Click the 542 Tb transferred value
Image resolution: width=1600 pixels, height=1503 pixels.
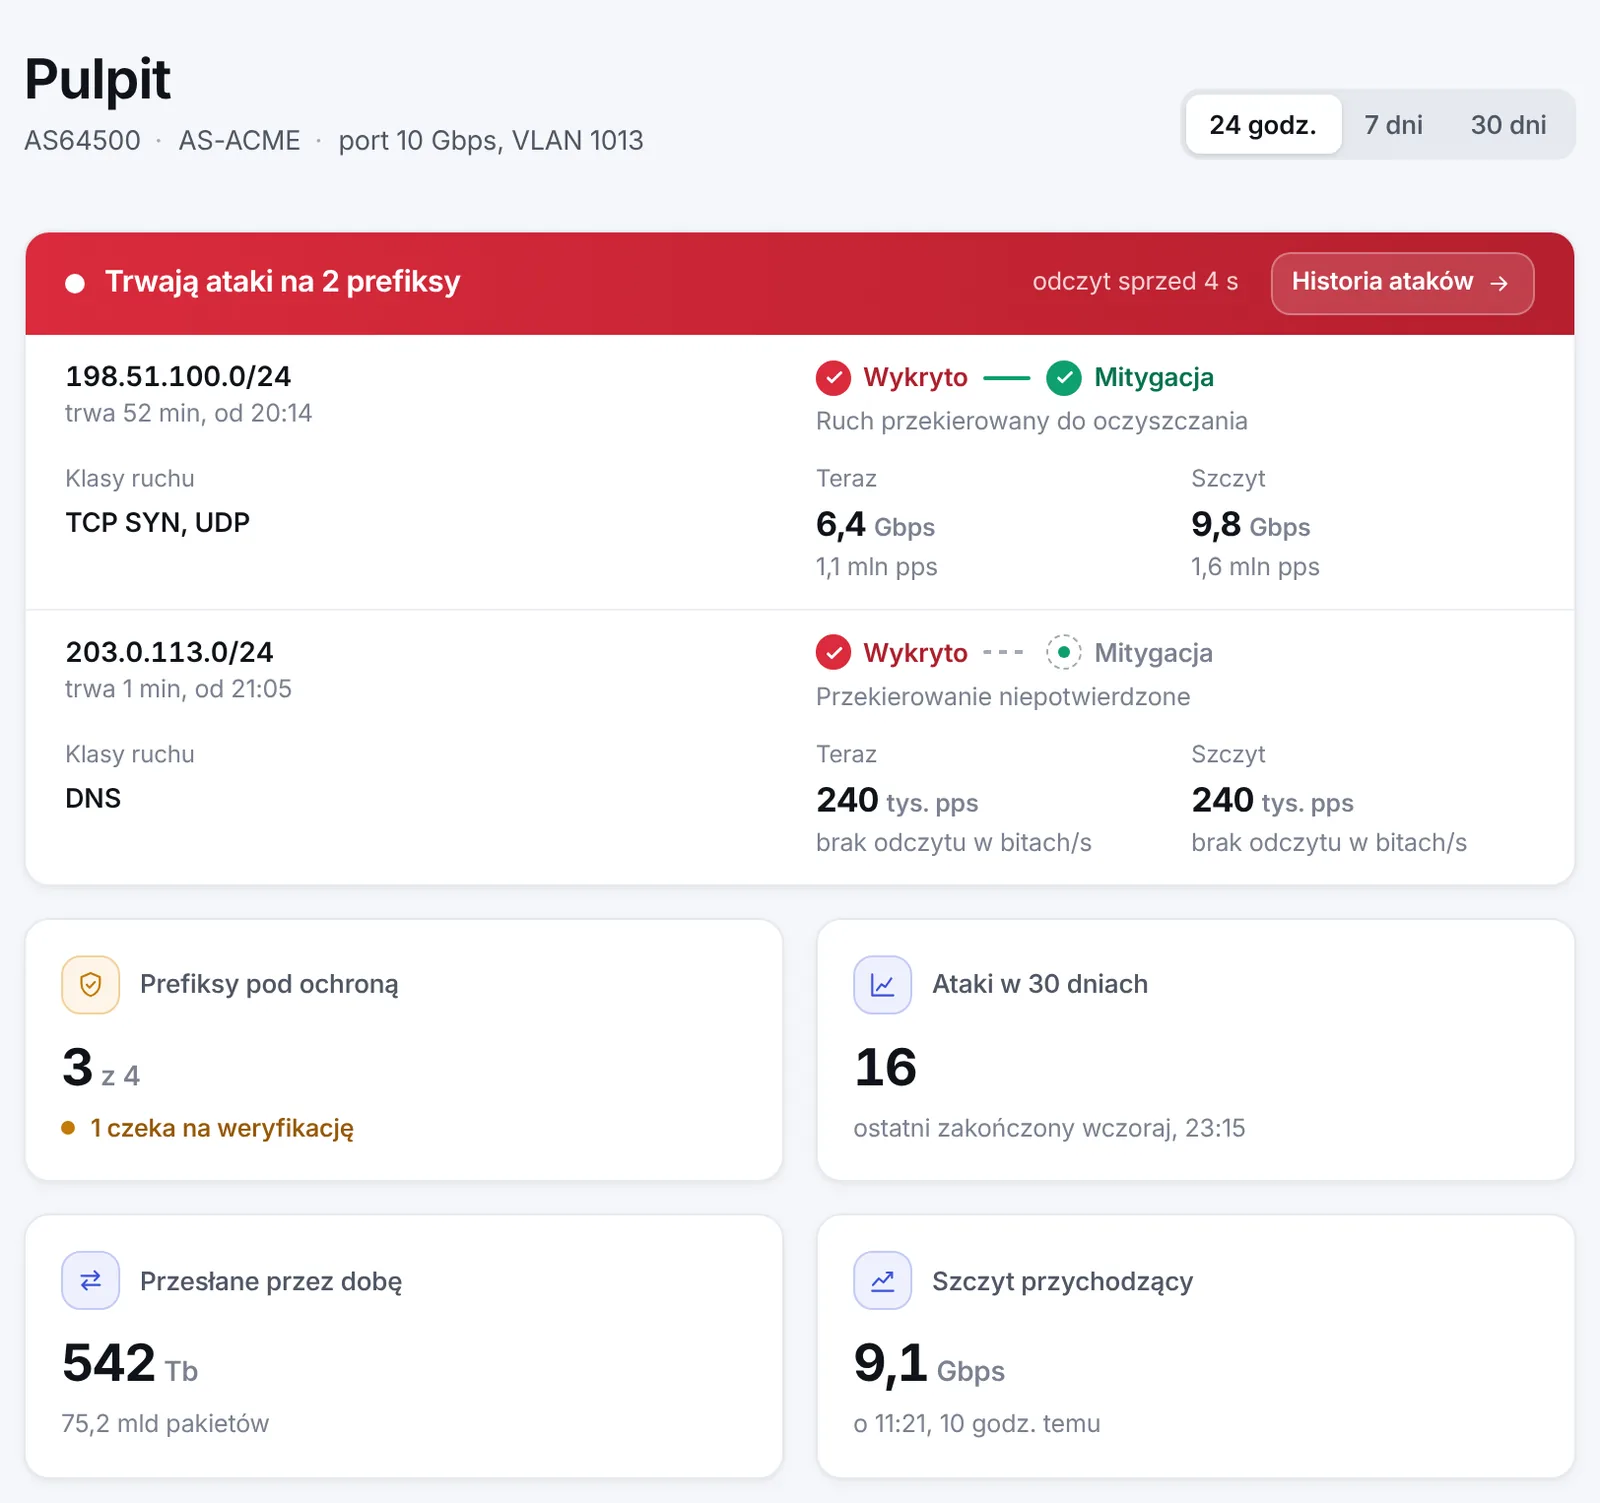click(130, 1364)
